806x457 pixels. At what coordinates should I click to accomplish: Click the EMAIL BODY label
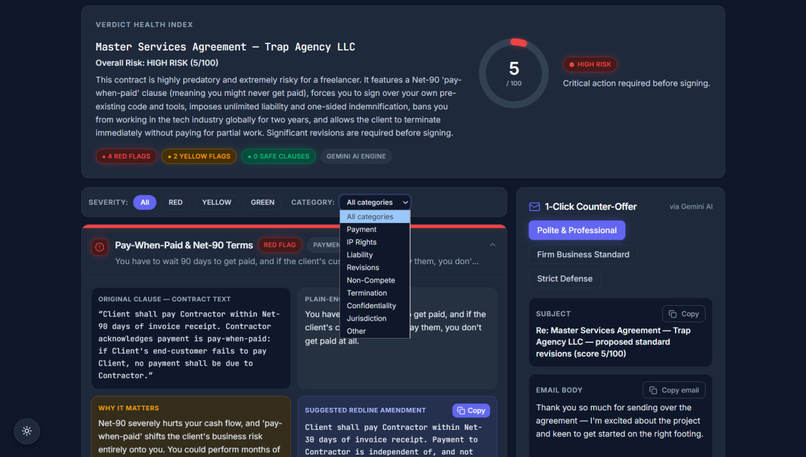tap(559, 390)
